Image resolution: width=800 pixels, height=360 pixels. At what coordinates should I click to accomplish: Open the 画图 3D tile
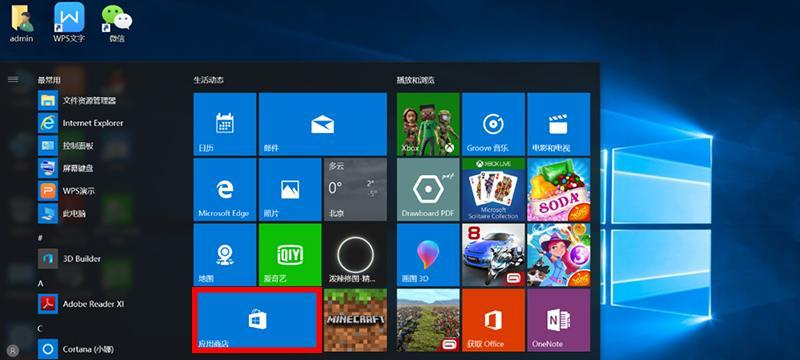click(428, 254)
